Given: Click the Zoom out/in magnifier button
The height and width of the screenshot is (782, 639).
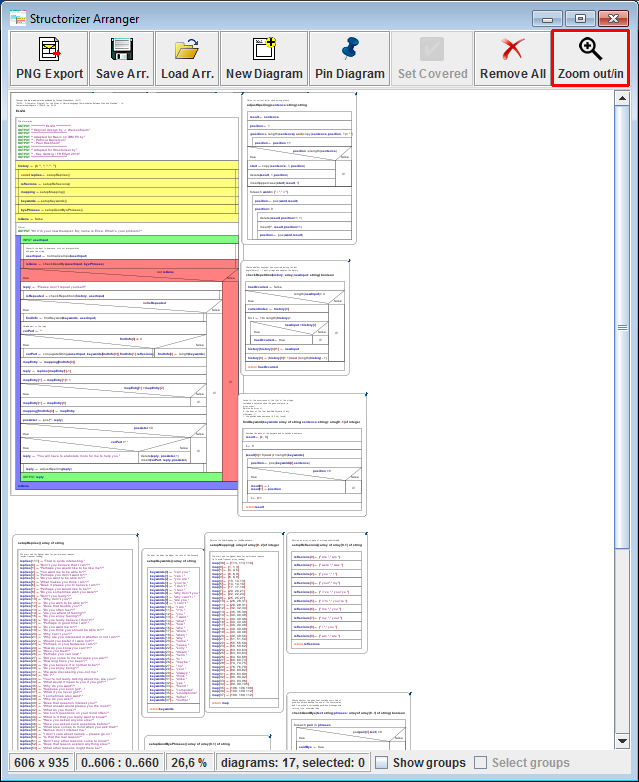Looking at the screenshot, I should click(590, 59).
